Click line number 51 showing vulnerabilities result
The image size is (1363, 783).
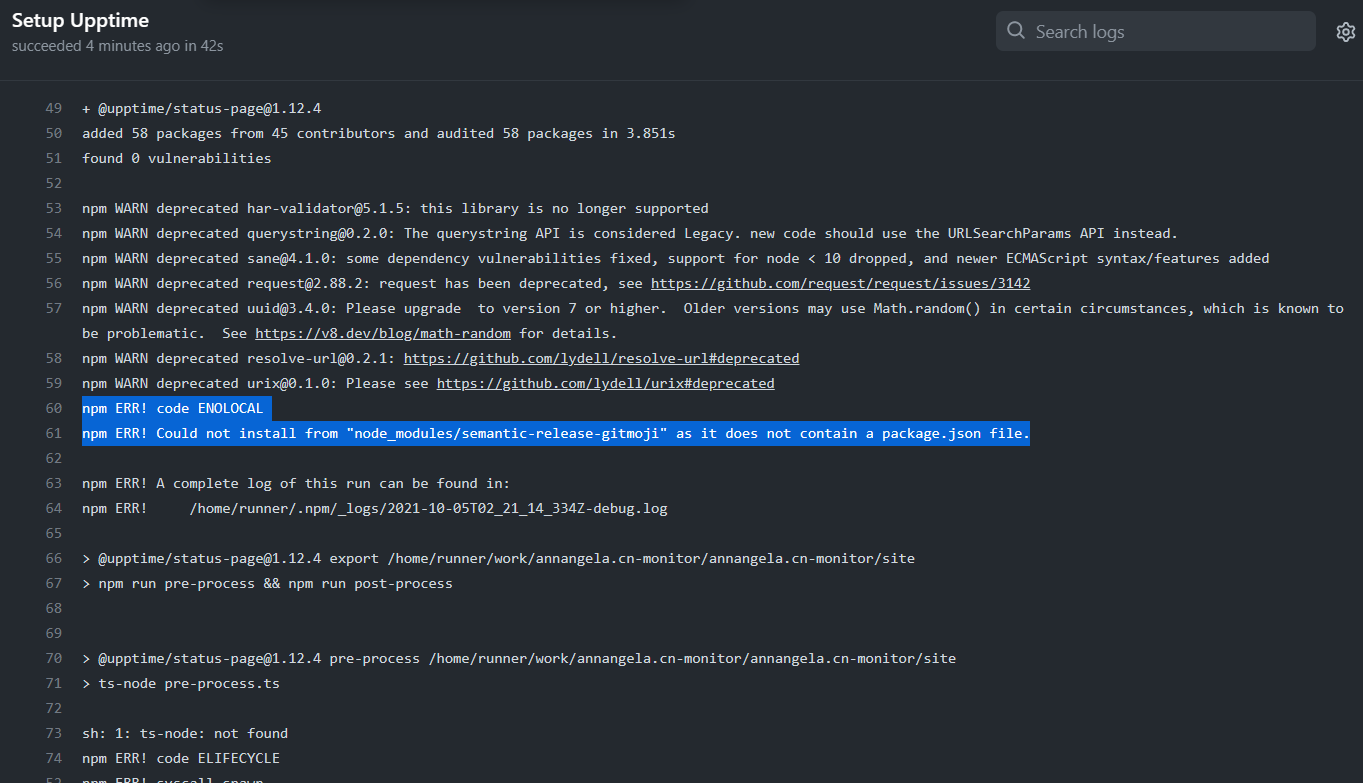[52, 157]
